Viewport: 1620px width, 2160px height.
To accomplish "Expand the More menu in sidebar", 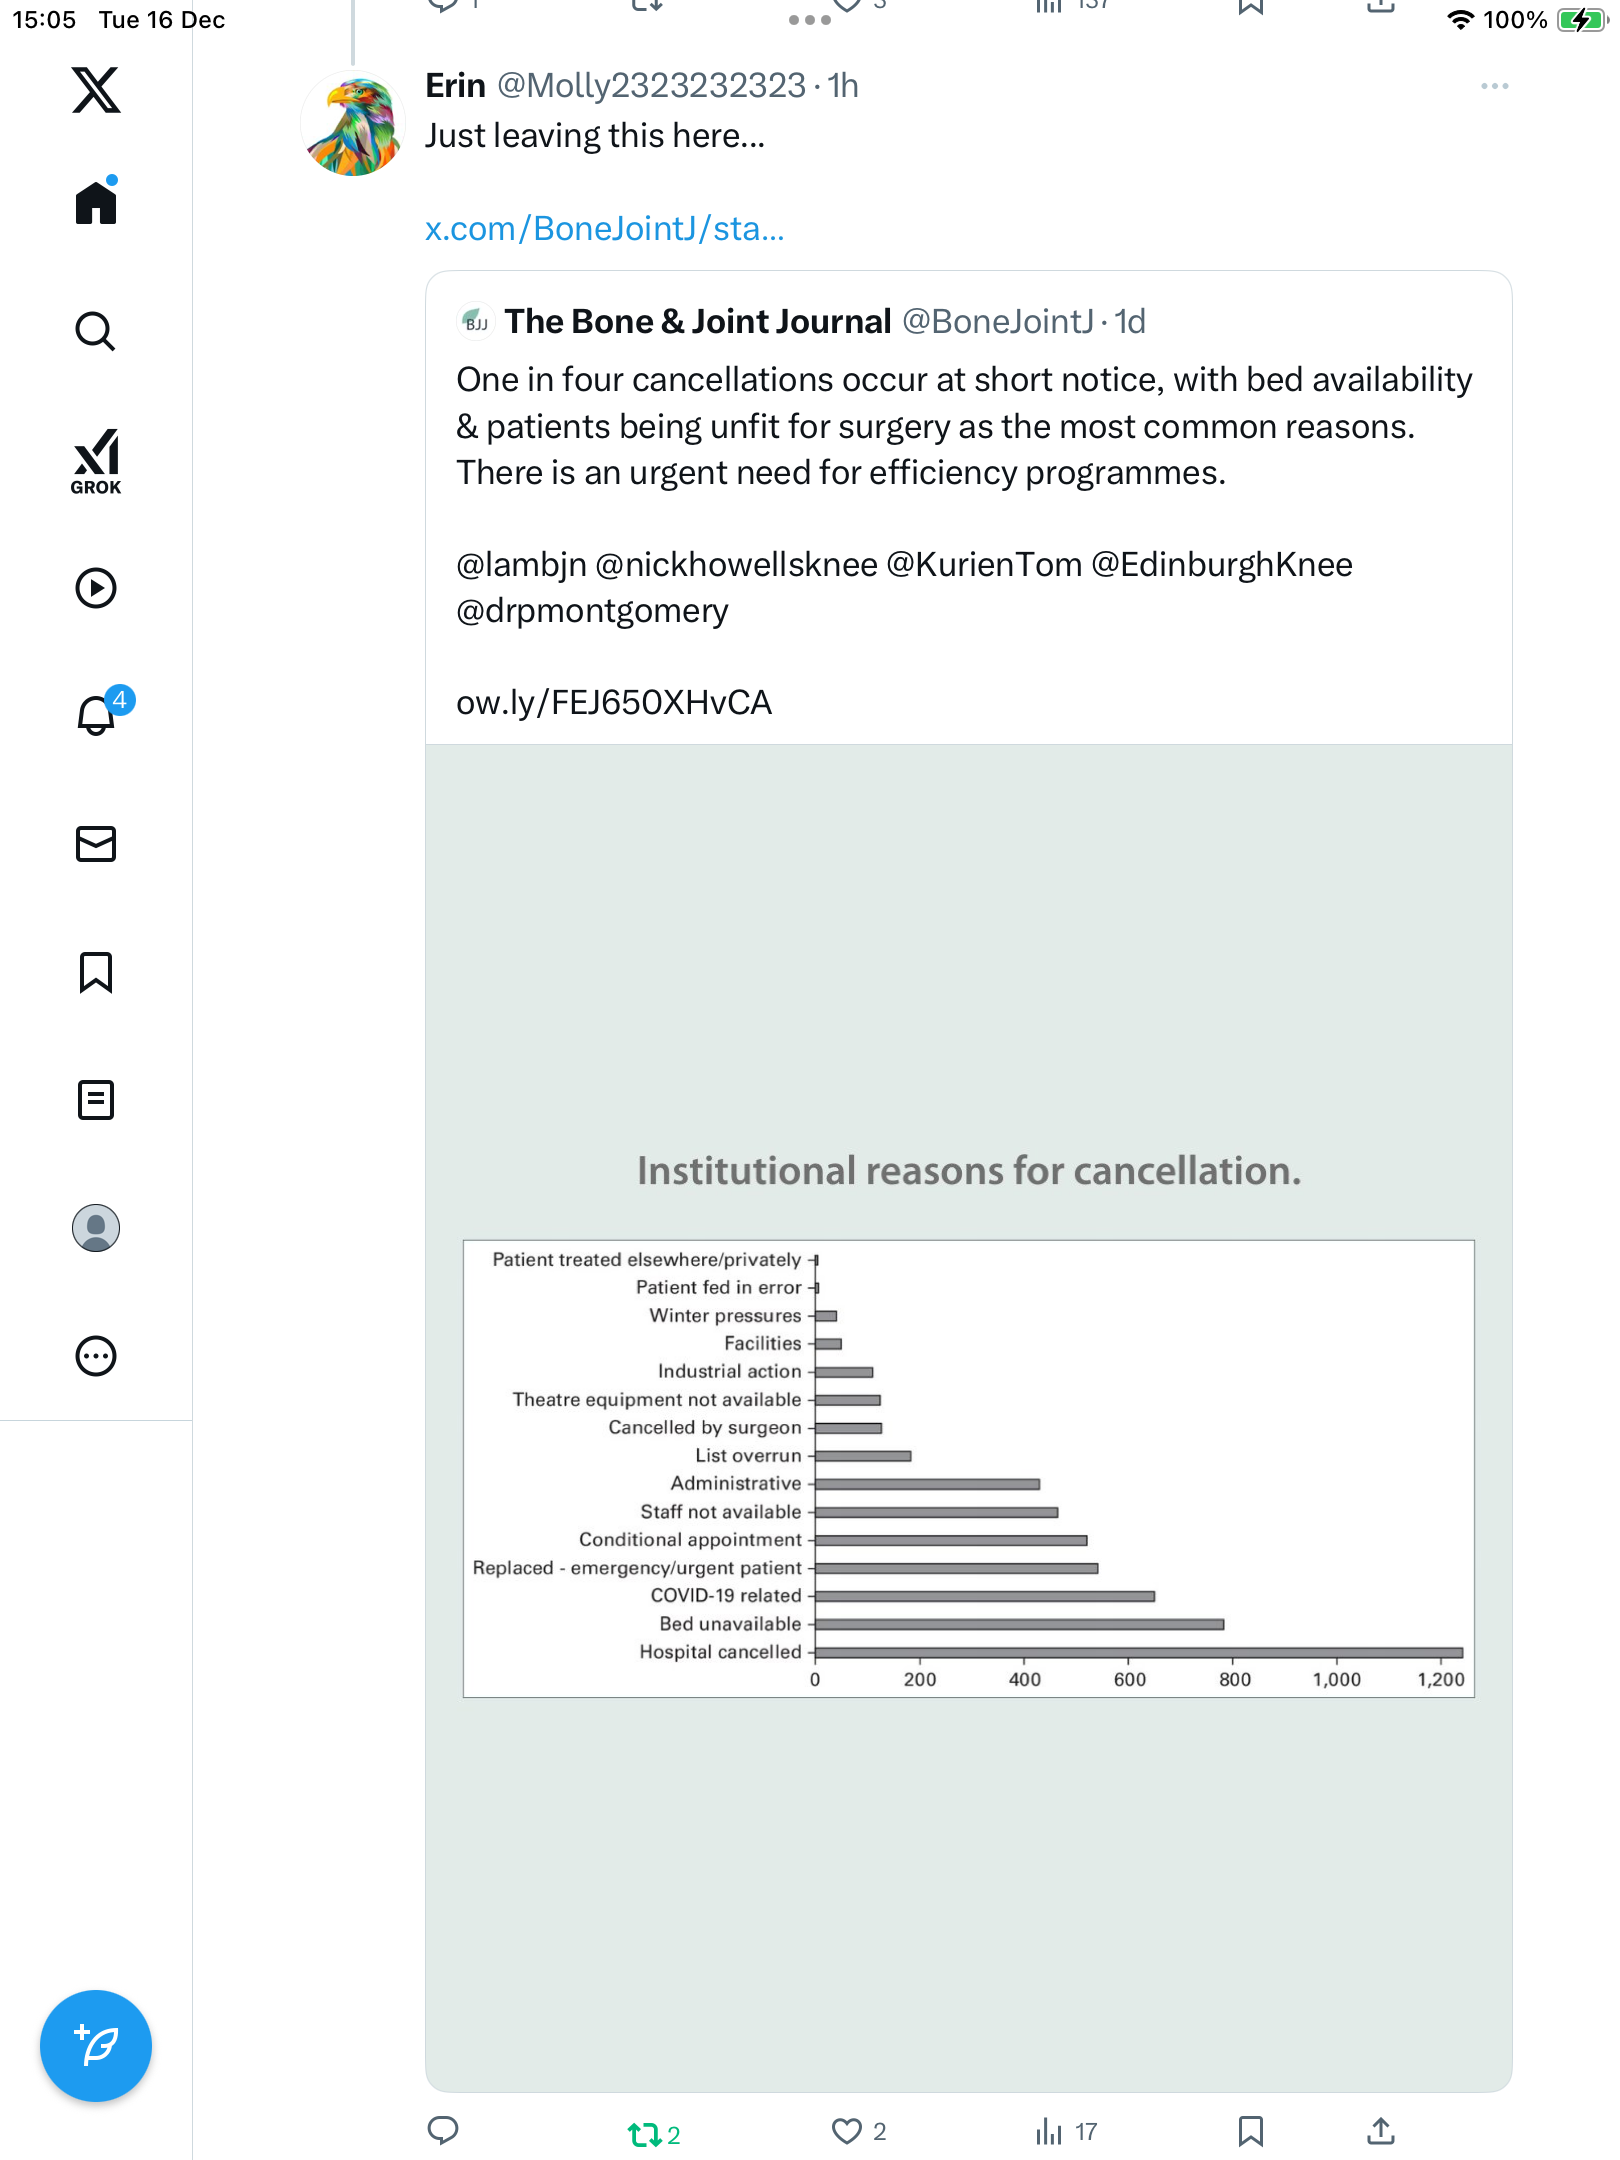I will (96, 1356).
